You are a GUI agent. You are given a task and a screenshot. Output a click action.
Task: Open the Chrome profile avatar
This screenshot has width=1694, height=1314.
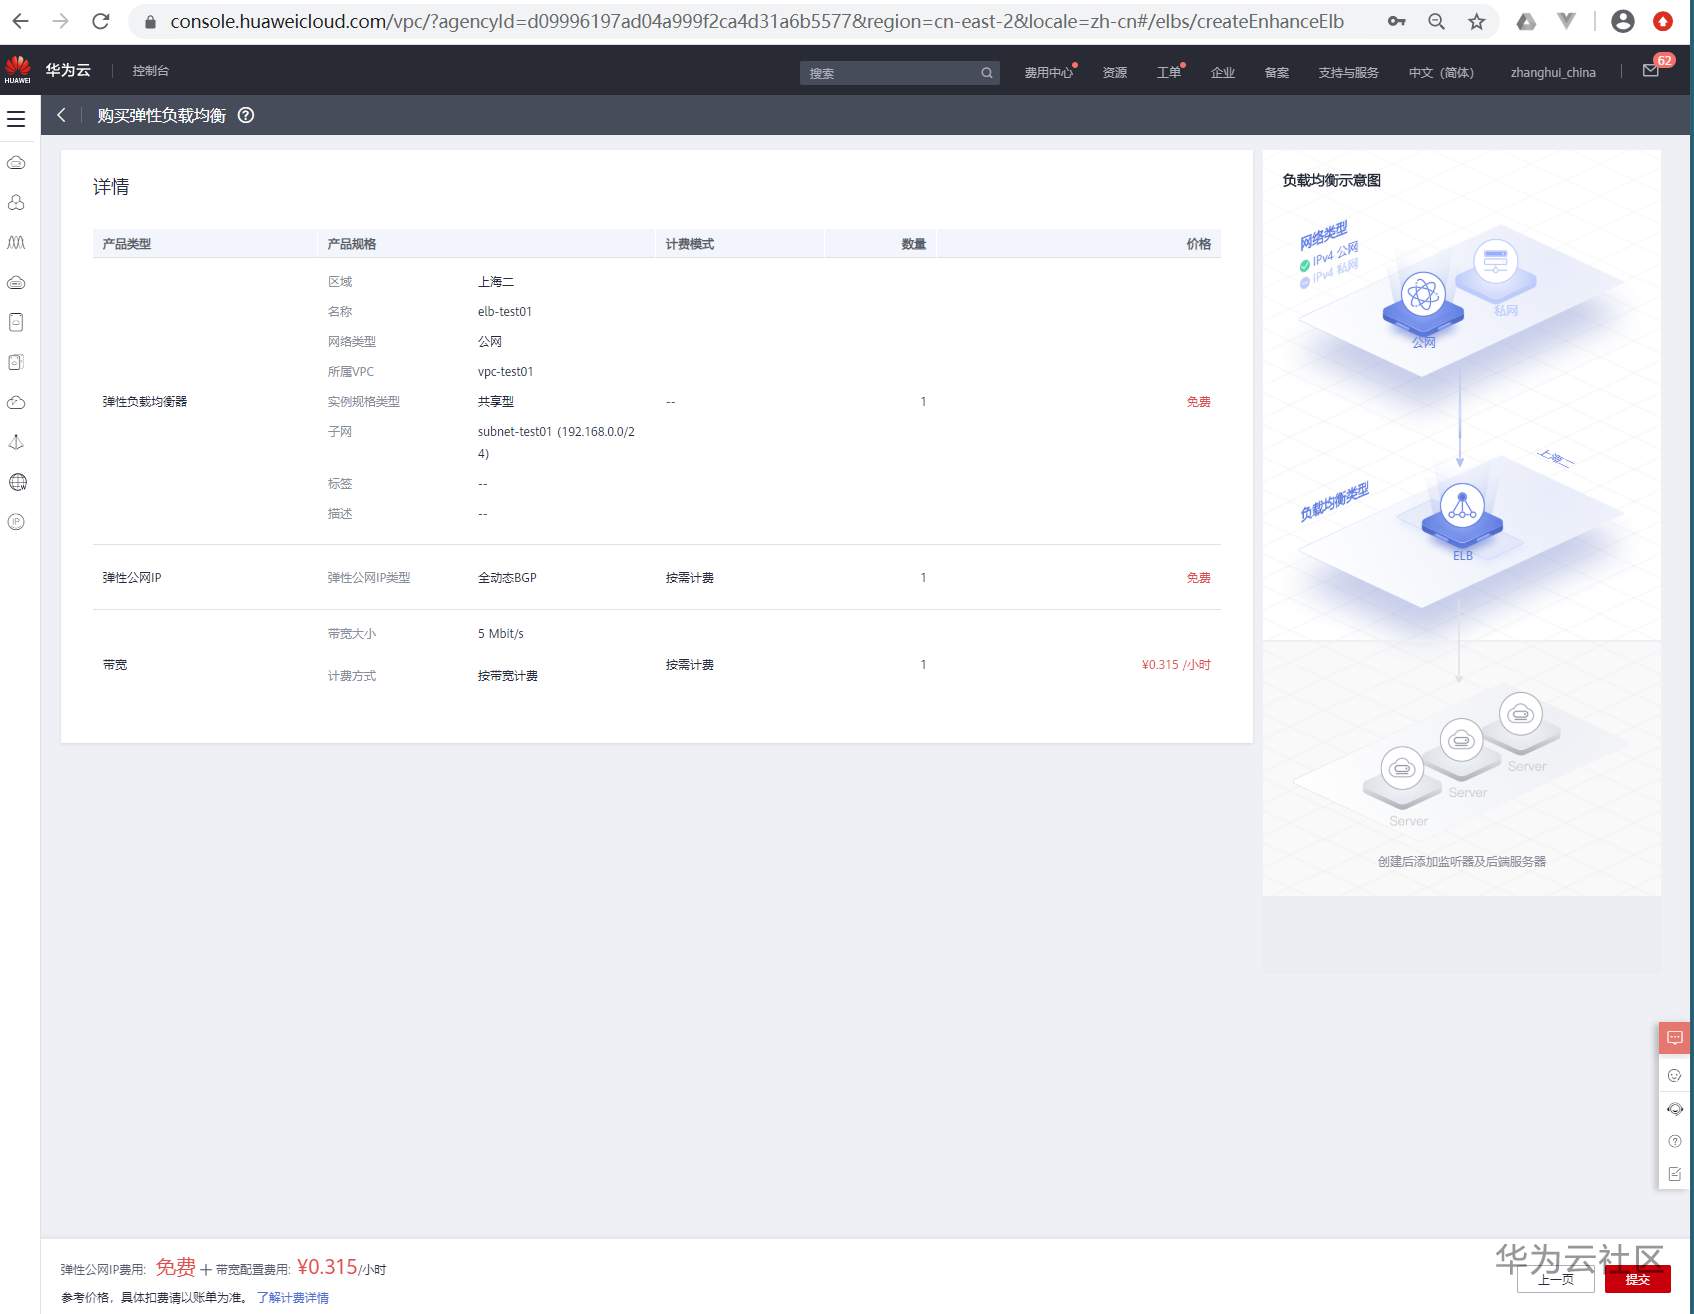point(1623,21)
